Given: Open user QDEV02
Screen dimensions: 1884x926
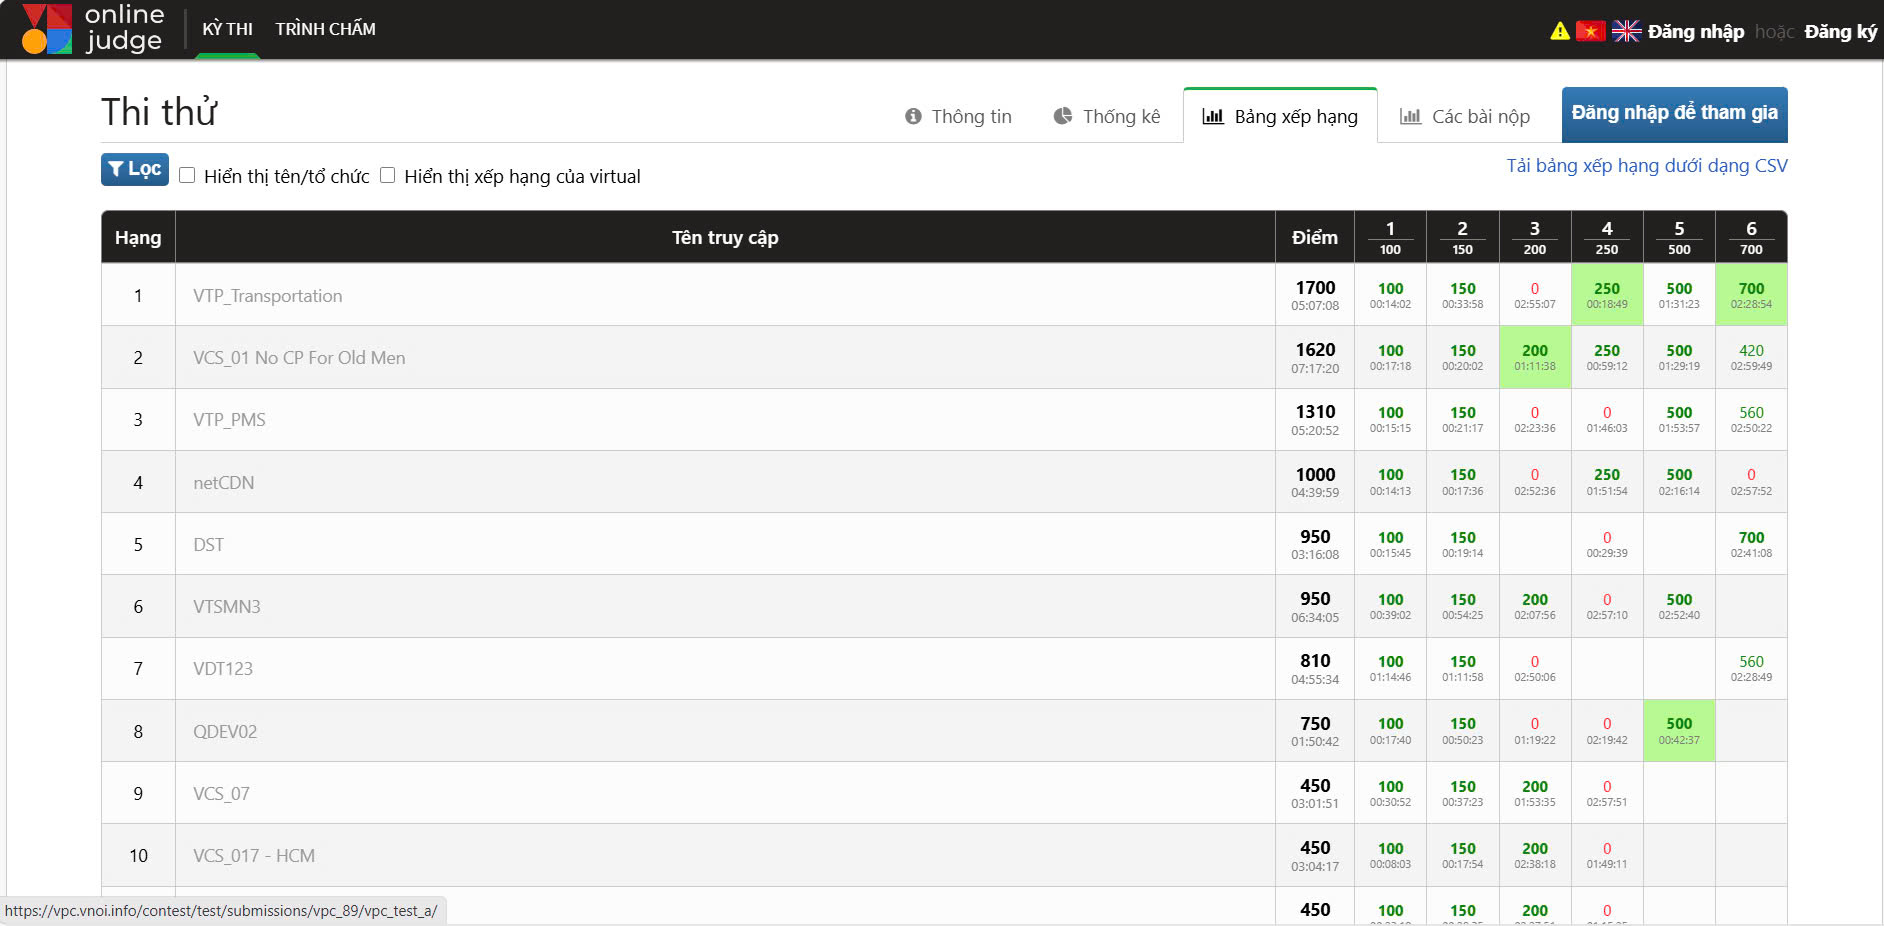Looking at the screenshot, I should pos(225,732).
